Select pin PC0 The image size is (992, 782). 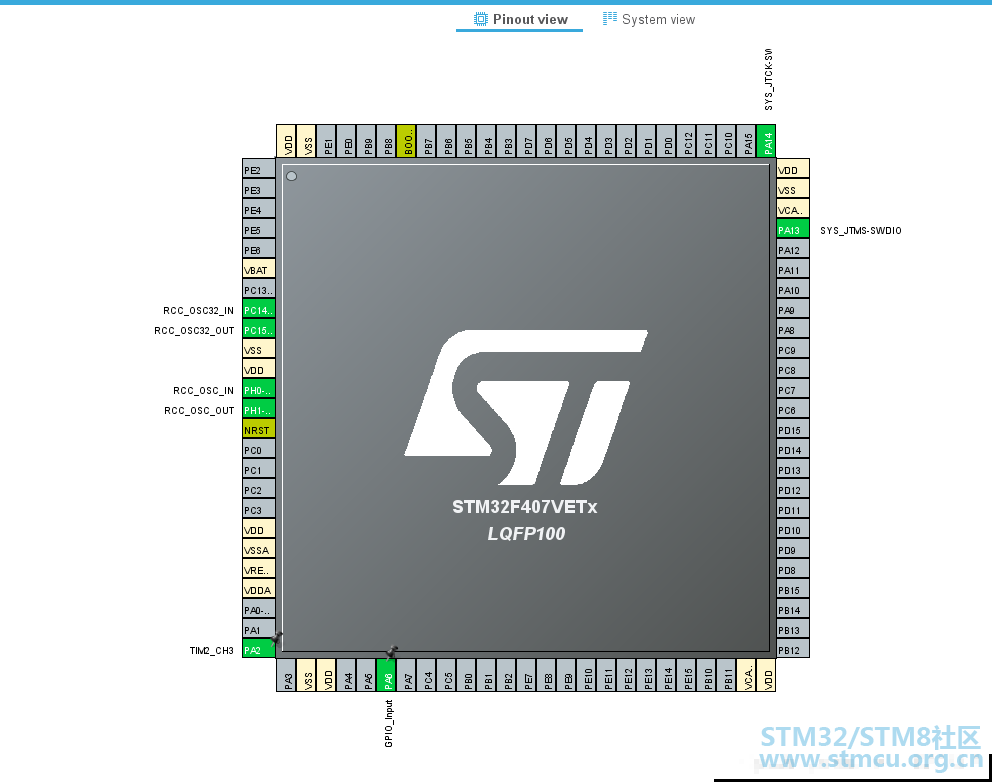[x=259, y=450]
